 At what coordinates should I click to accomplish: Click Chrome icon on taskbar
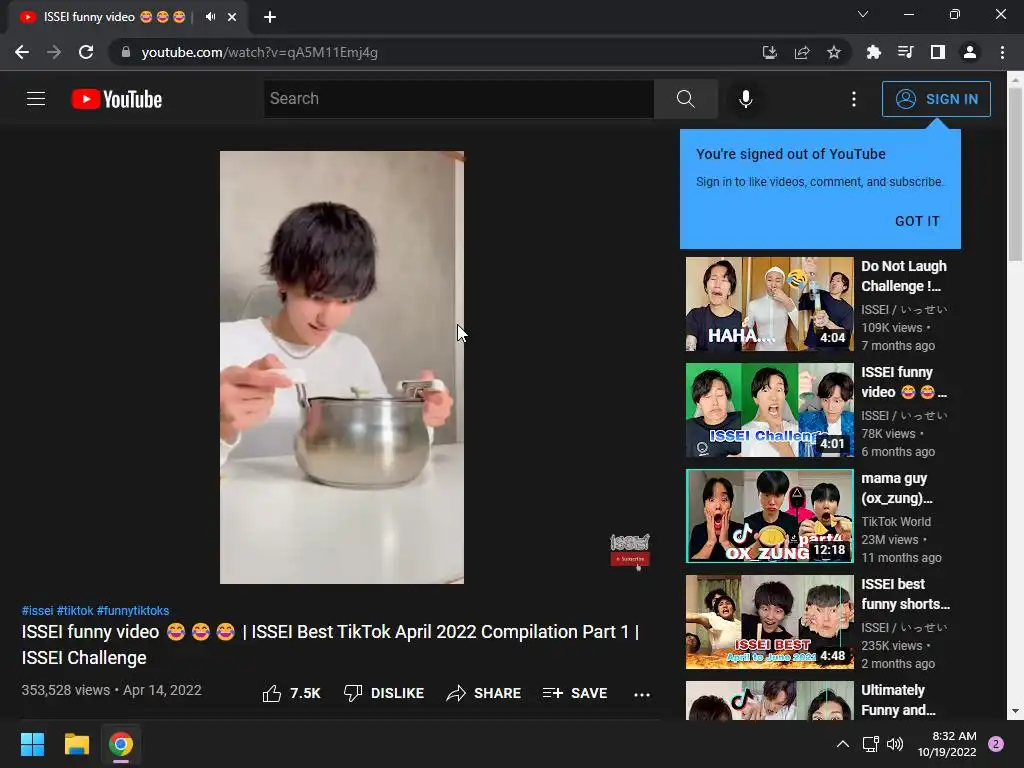121,744
